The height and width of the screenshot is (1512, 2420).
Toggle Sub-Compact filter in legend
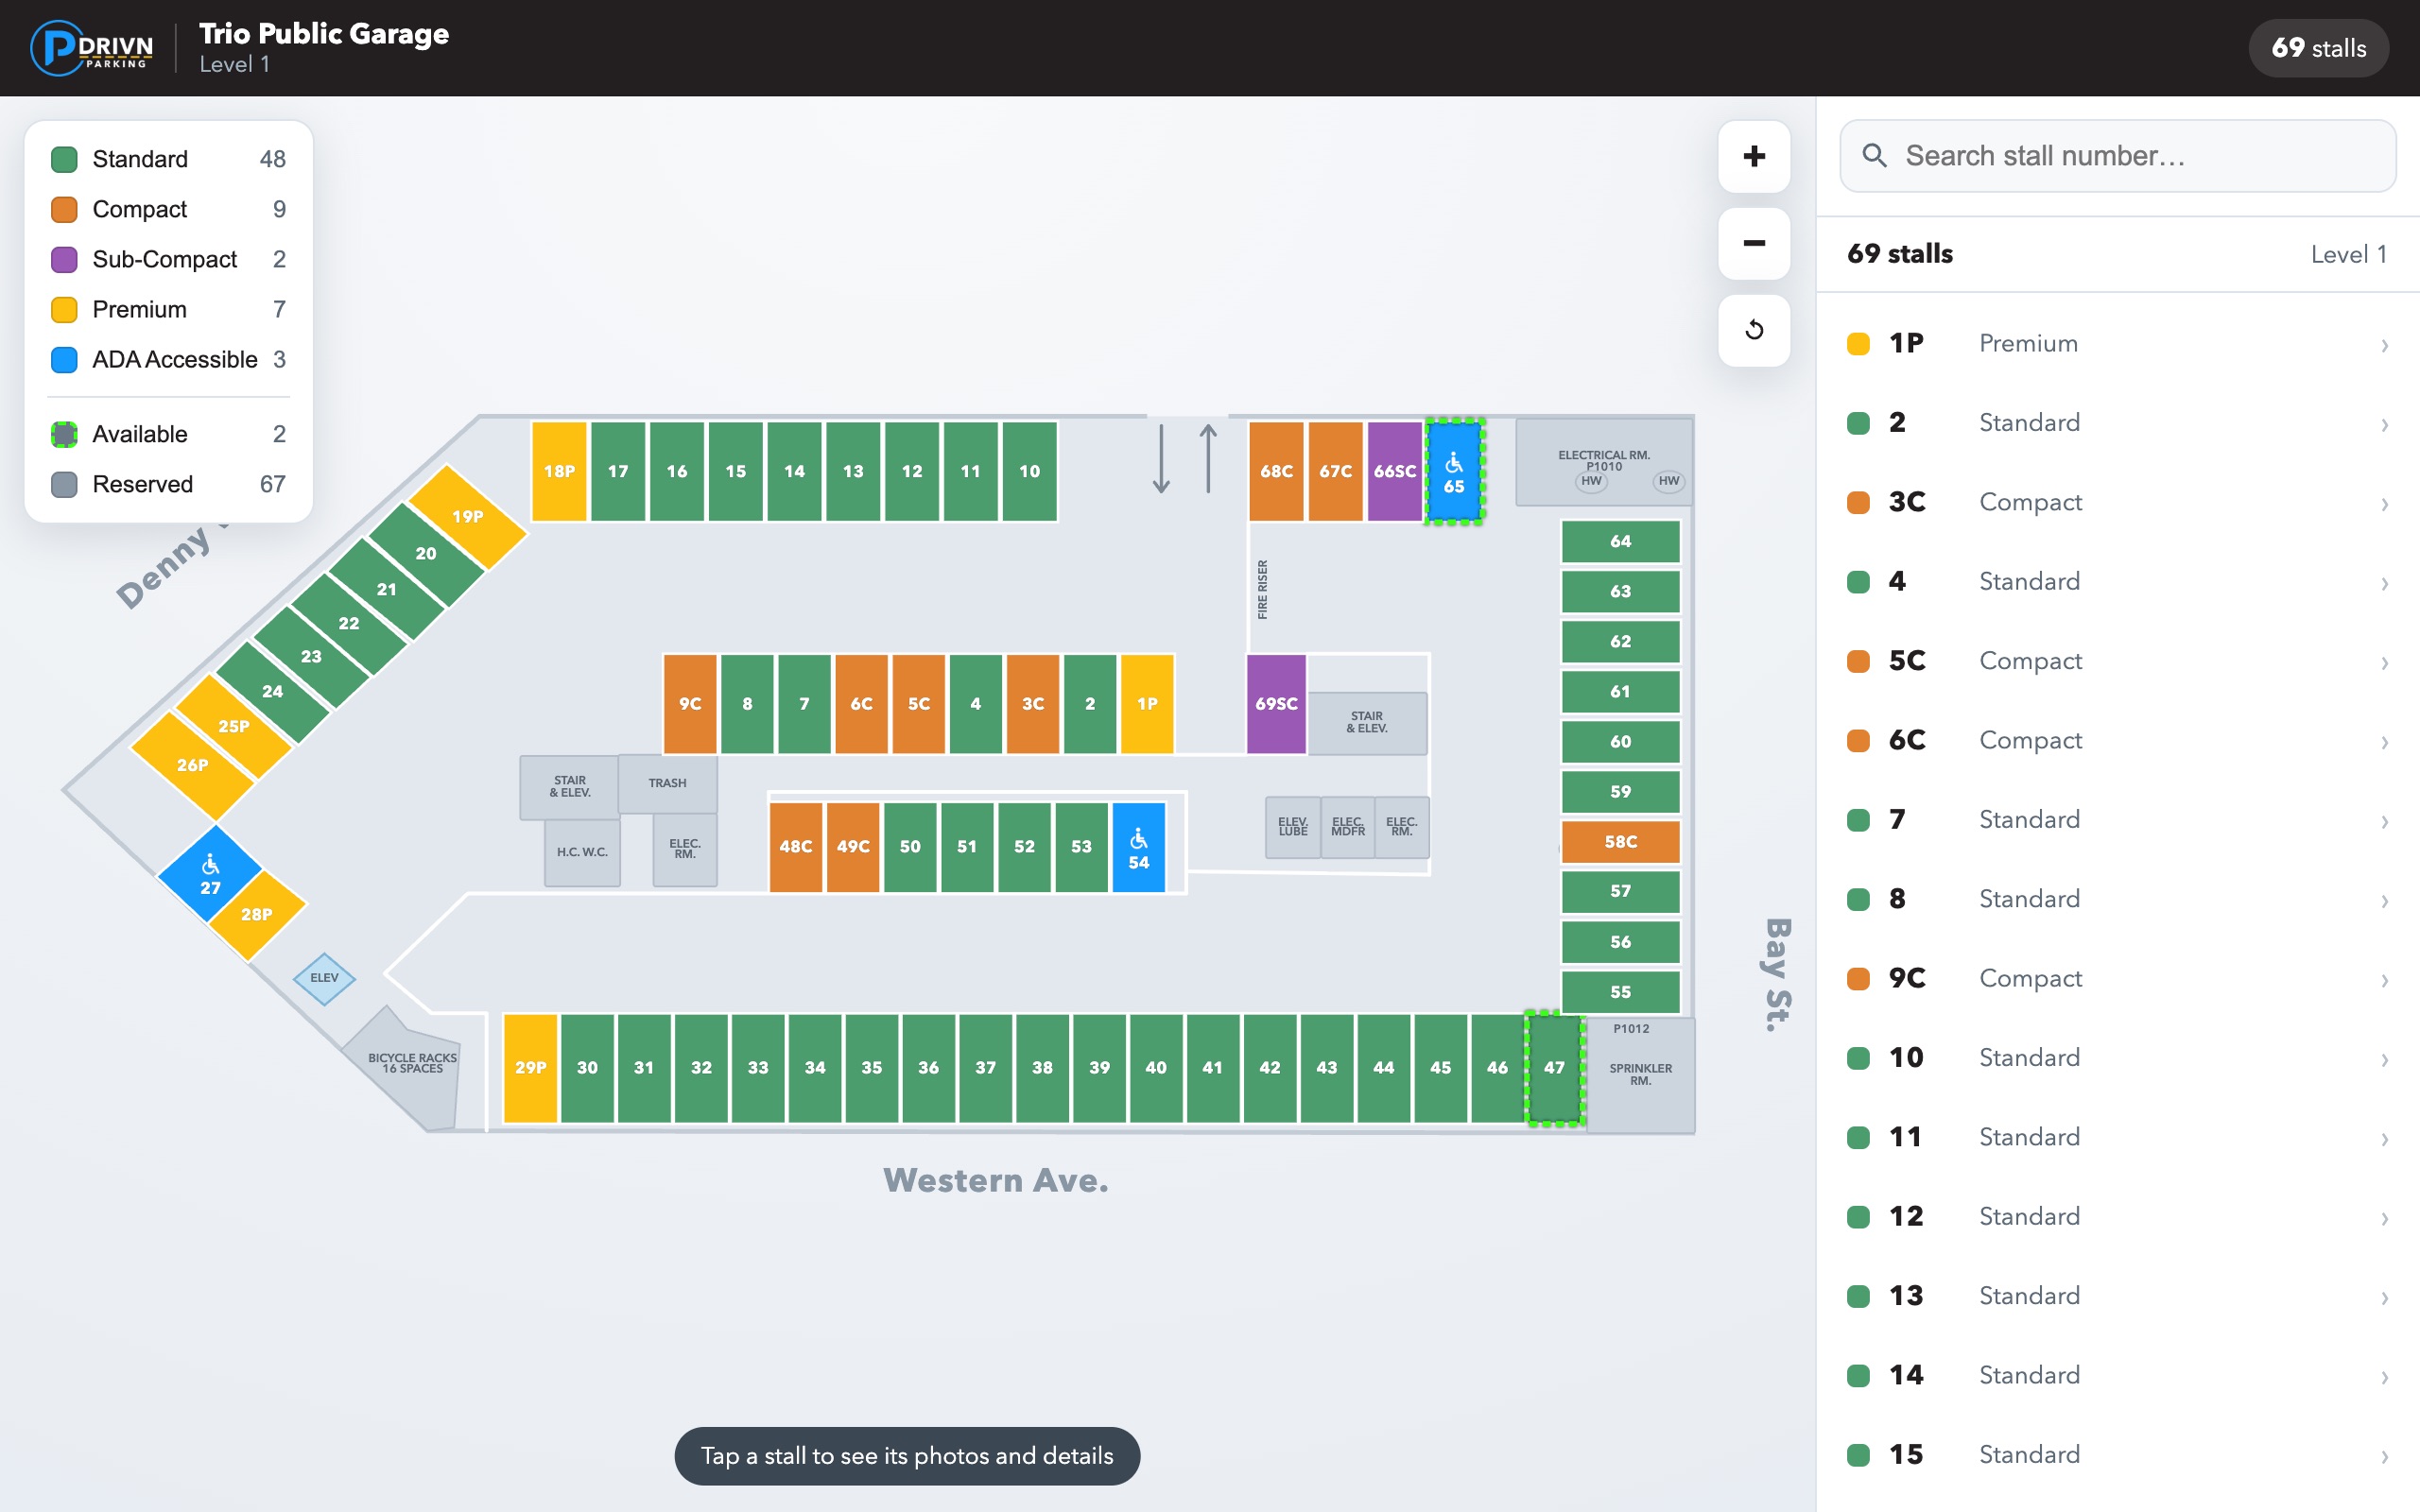point(168,259)
